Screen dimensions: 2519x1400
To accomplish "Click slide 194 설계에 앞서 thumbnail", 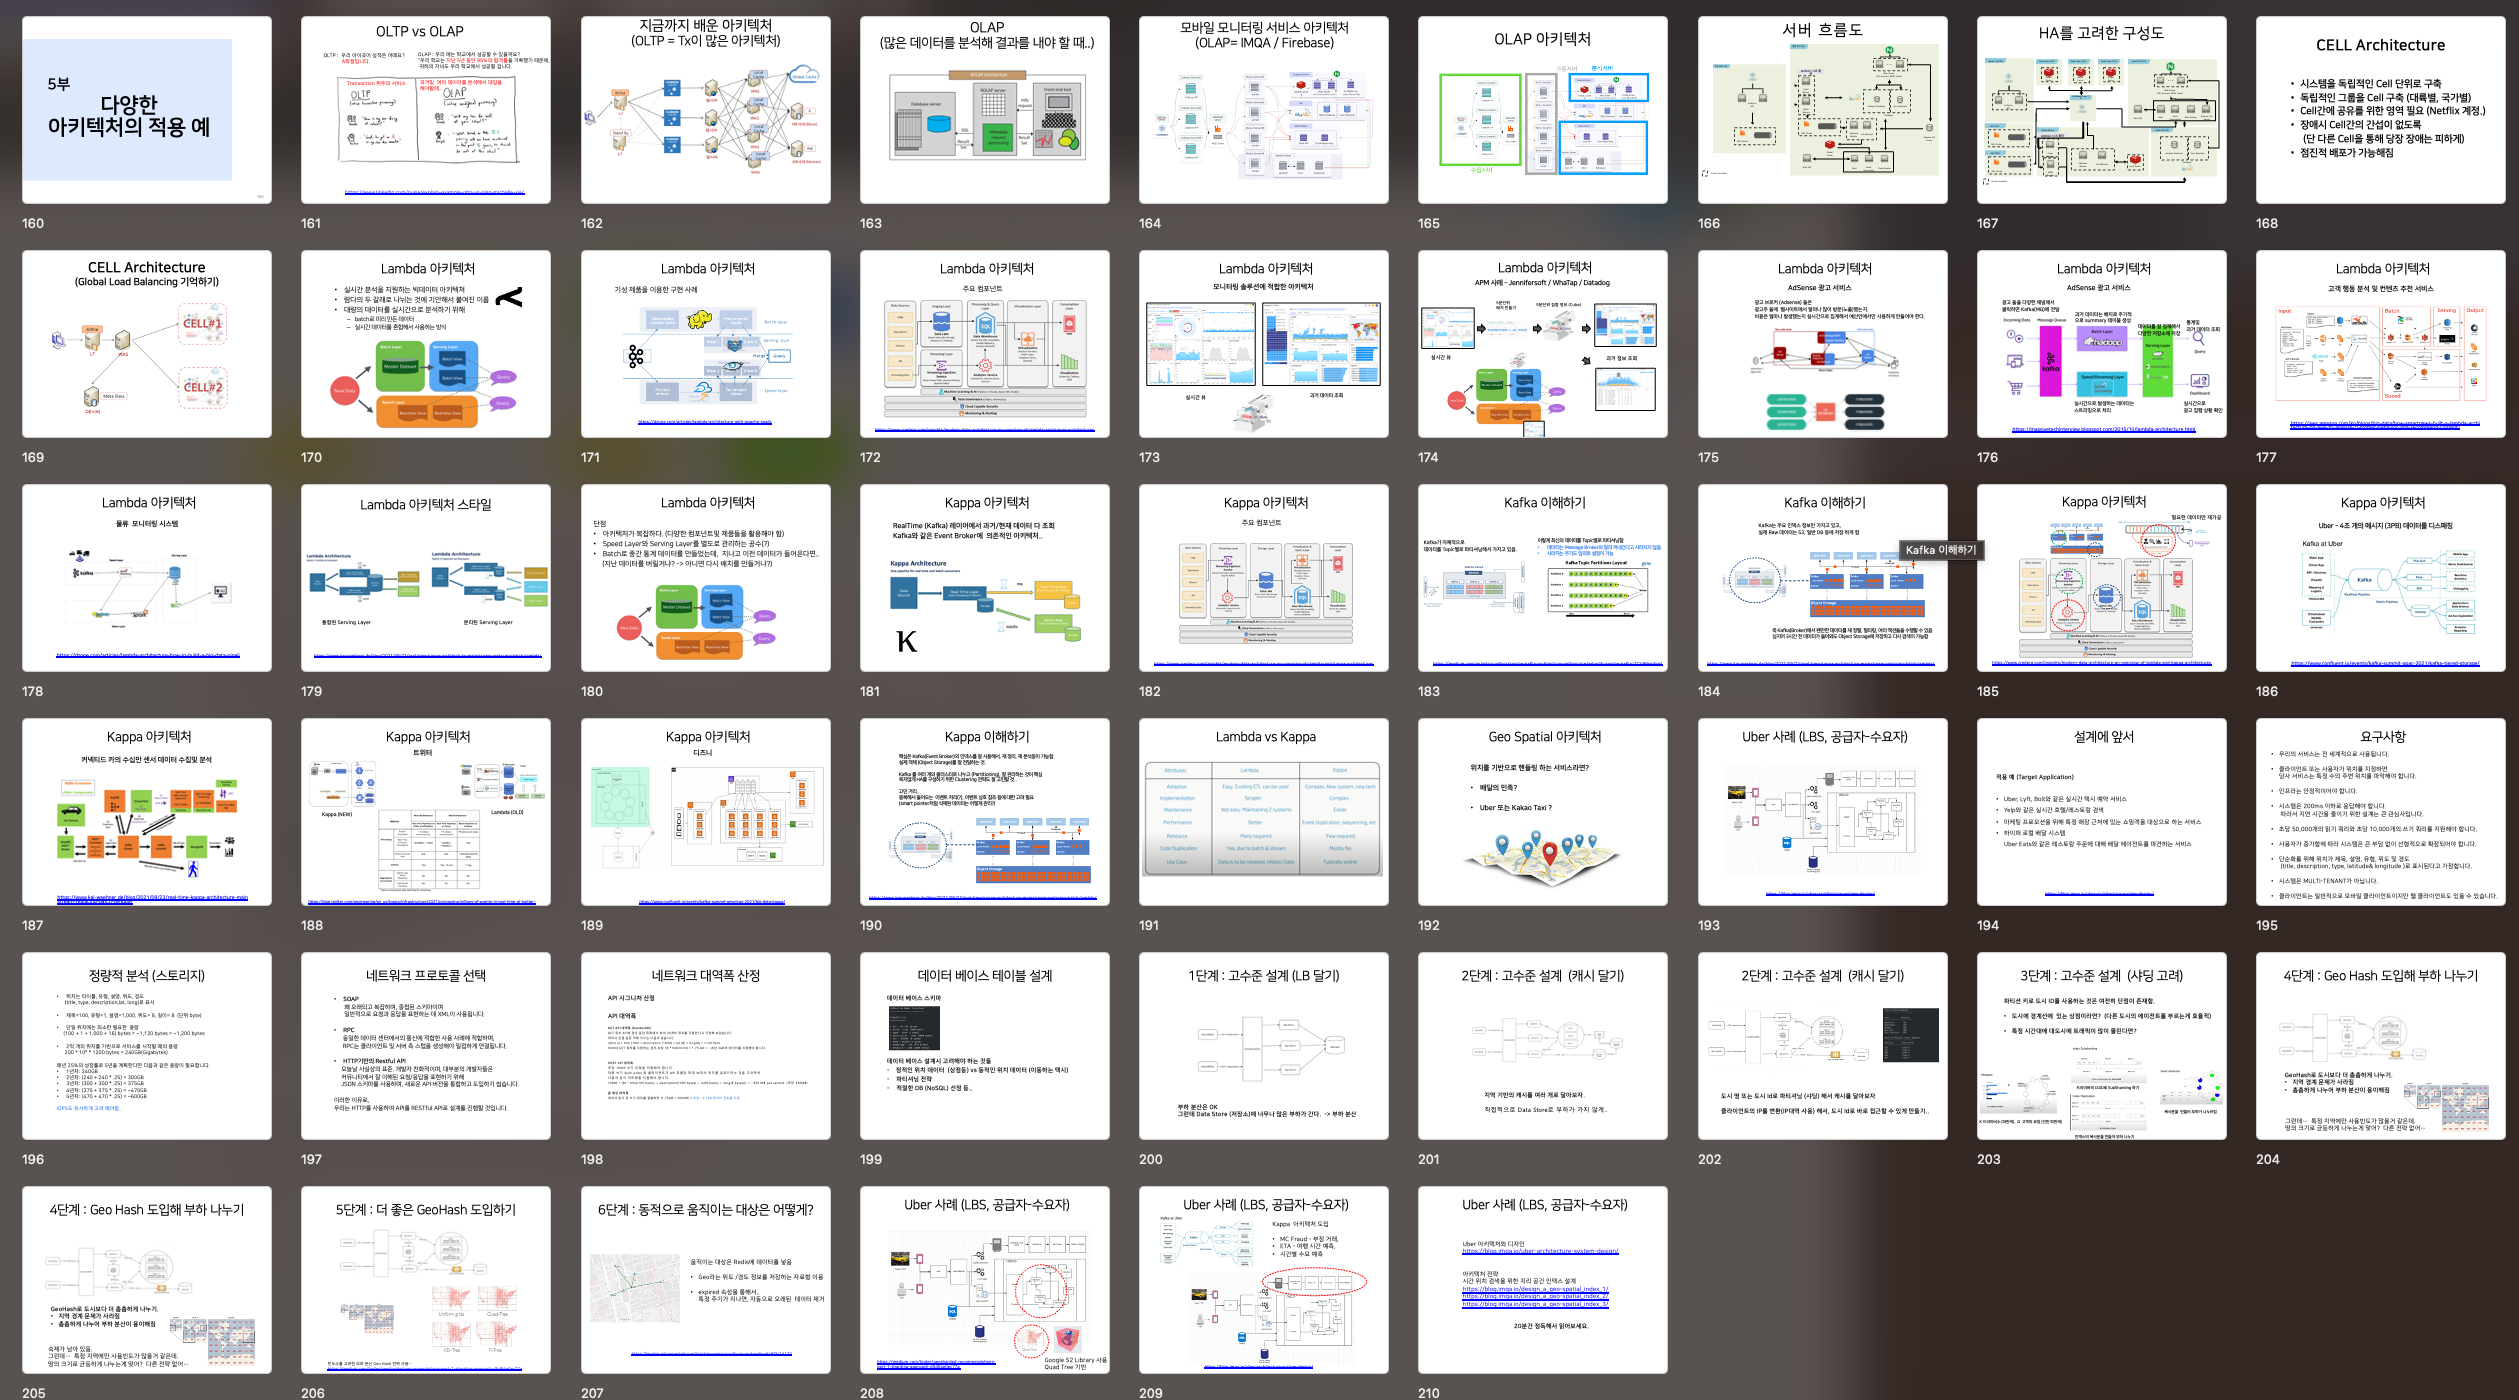I will point(2101,812).
